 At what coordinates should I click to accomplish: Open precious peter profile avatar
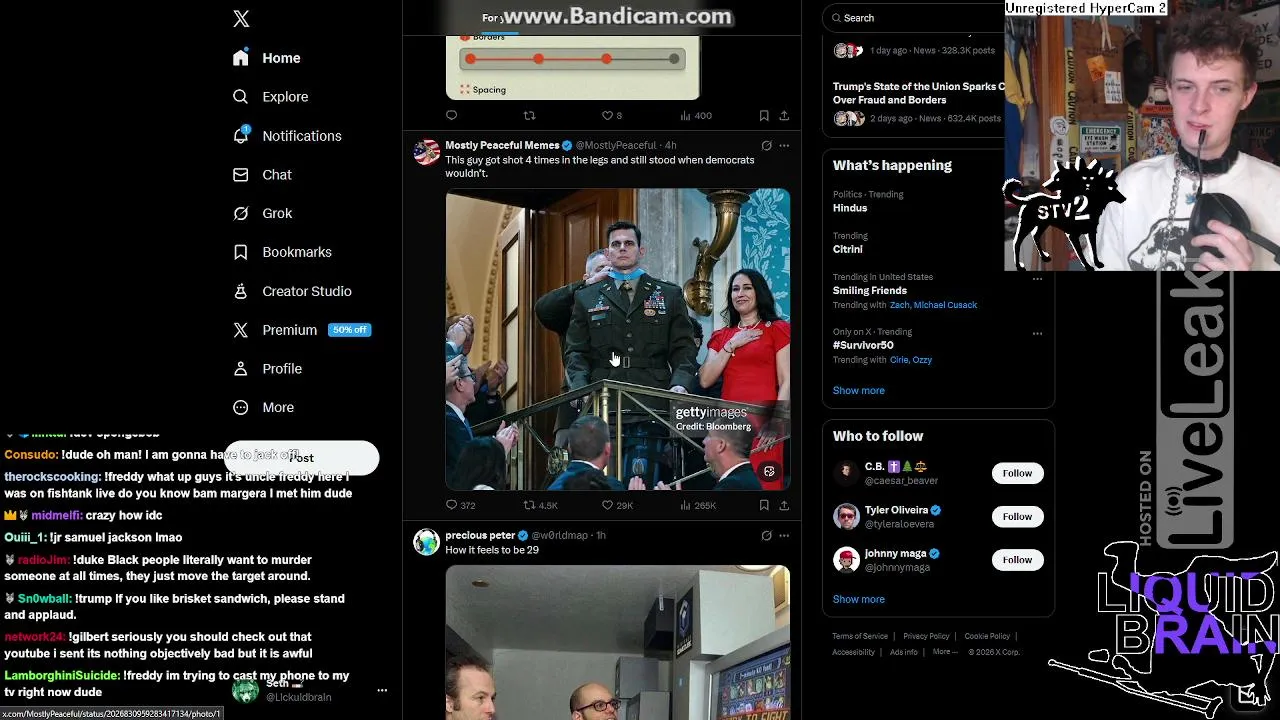pyautogui.click(x=427, y=542)
